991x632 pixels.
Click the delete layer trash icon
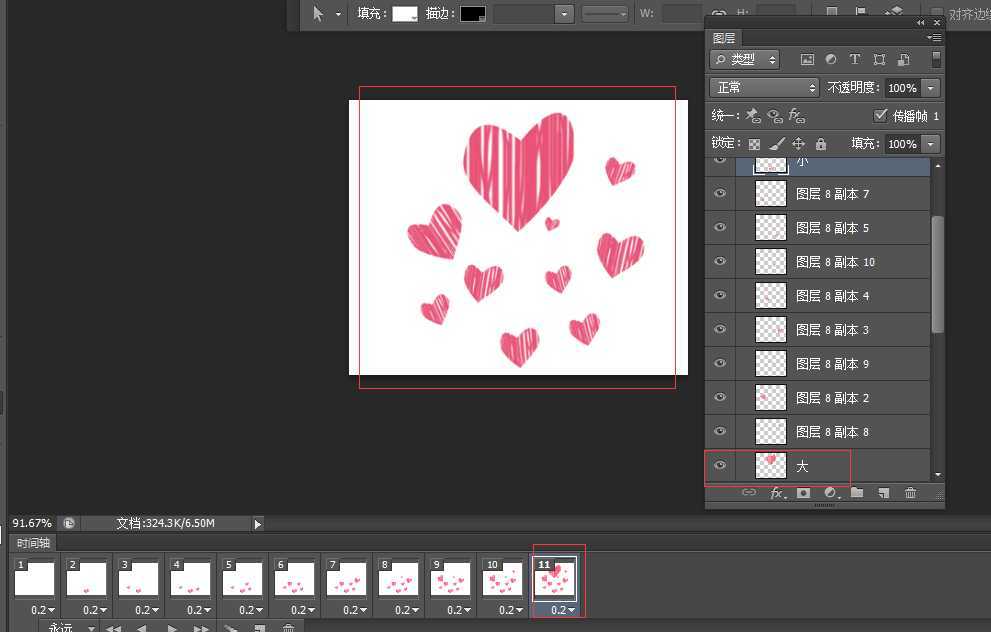point(910,493)
